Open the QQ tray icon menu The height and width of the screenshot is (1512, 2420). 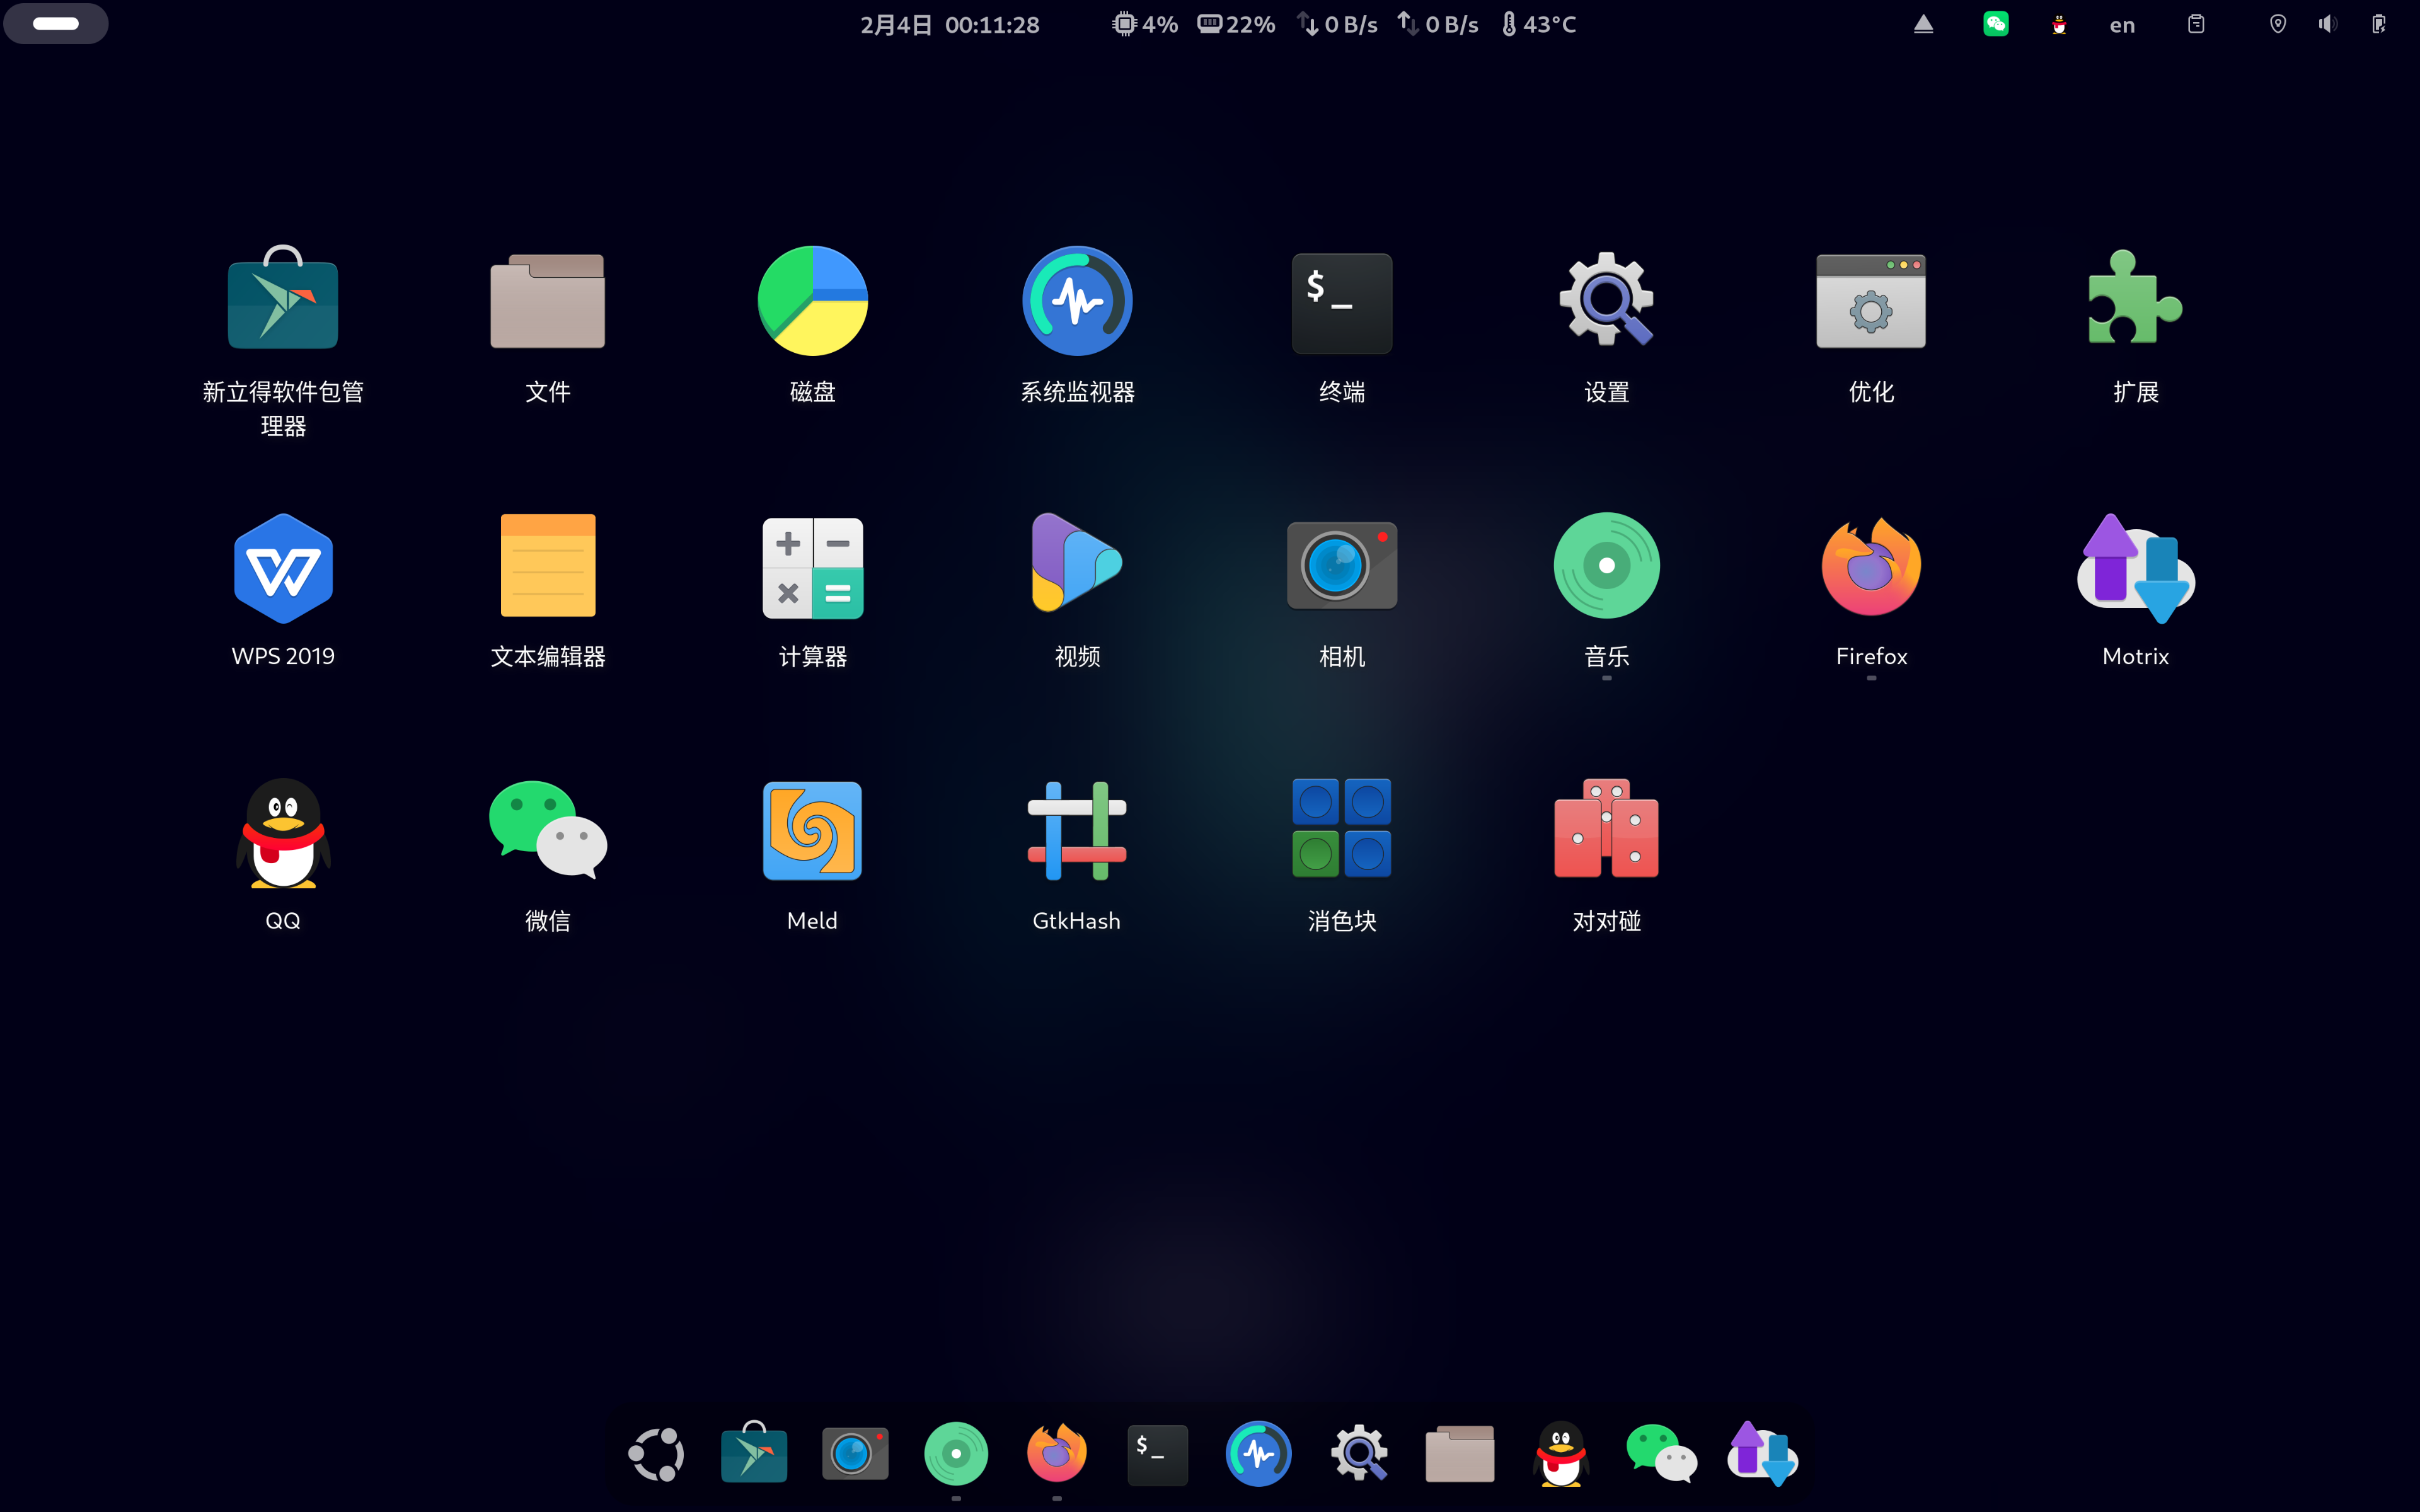point(2059,23)
